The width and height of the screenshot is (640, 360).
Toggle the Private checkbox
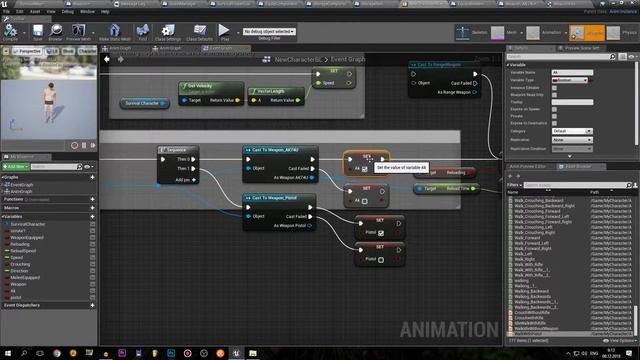coord(554,116)
